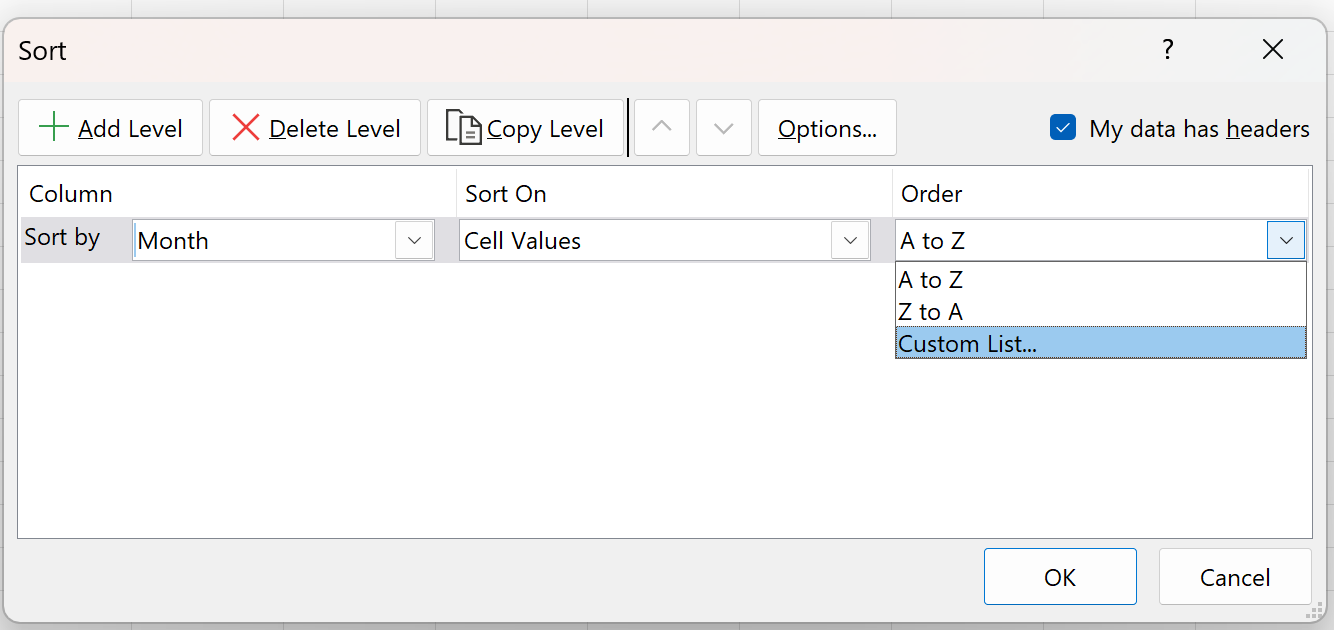Collapse the Order dropdown arrow
Image resolution: width=1334 pixels, height=630 pixels.
pyautogui.click(x=1286, y=241)
